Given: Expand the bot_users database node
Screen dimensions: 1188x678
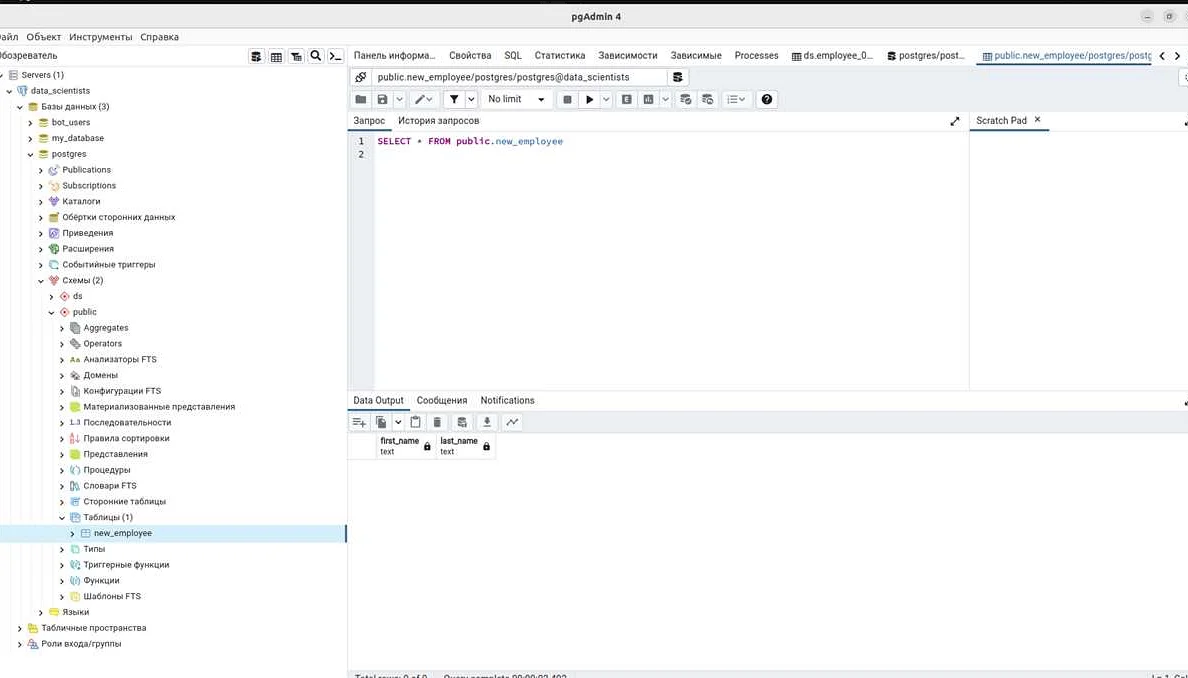Looking at the screenshot, I should pos(30,123).
